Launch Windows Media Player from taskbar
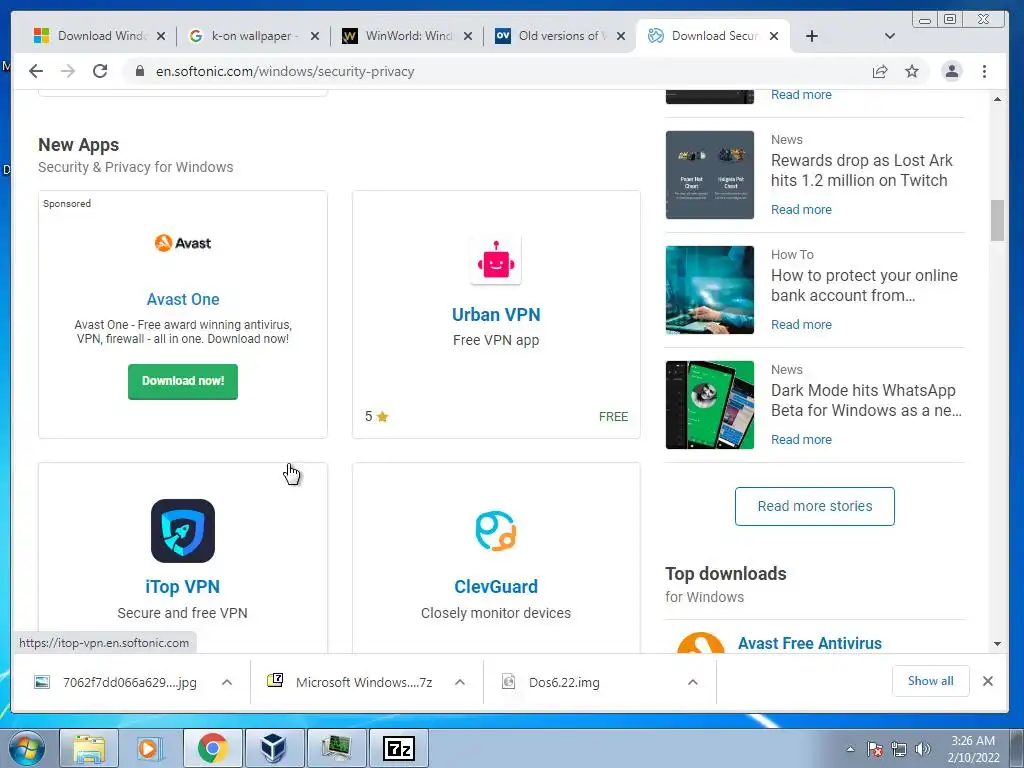 150,748
